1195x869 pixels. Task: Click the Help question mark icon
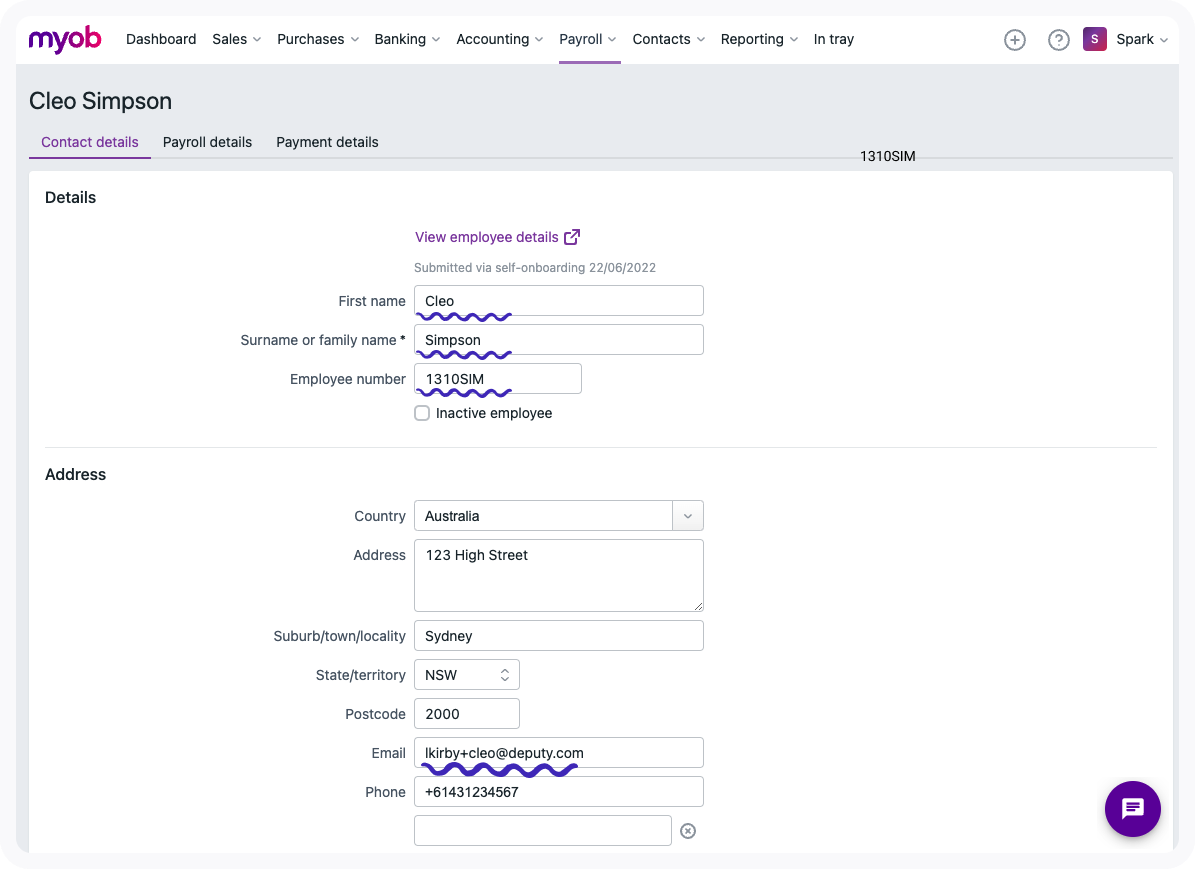coord(1059,39)
